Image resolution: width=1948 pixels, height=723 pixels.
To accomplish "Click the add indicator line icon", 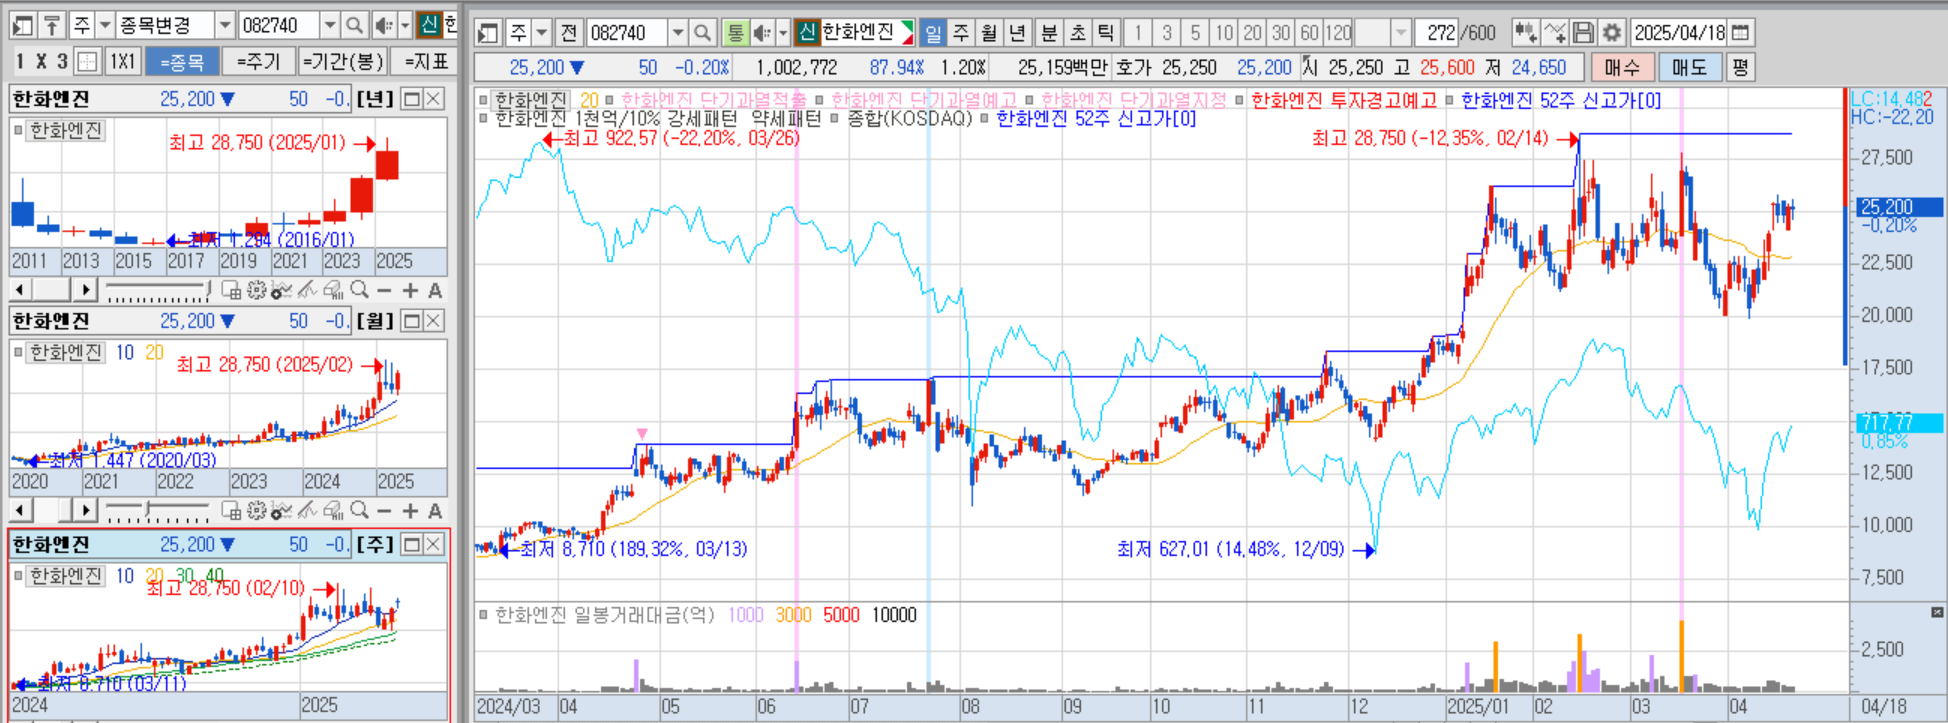I will pyautogui.click(x=1554, y=33).
